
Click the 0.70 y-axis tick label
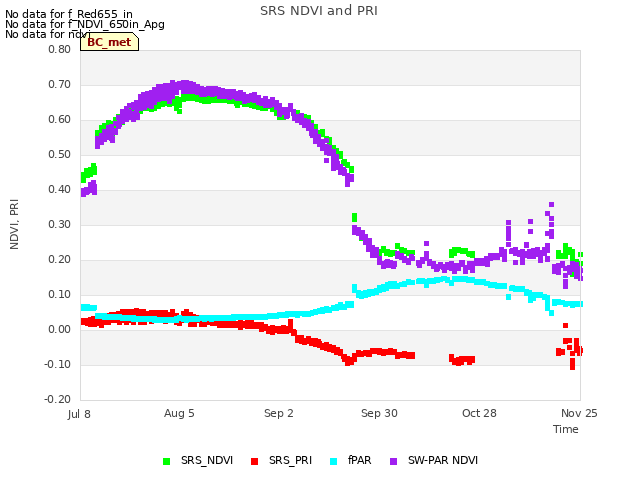point(60,84)
